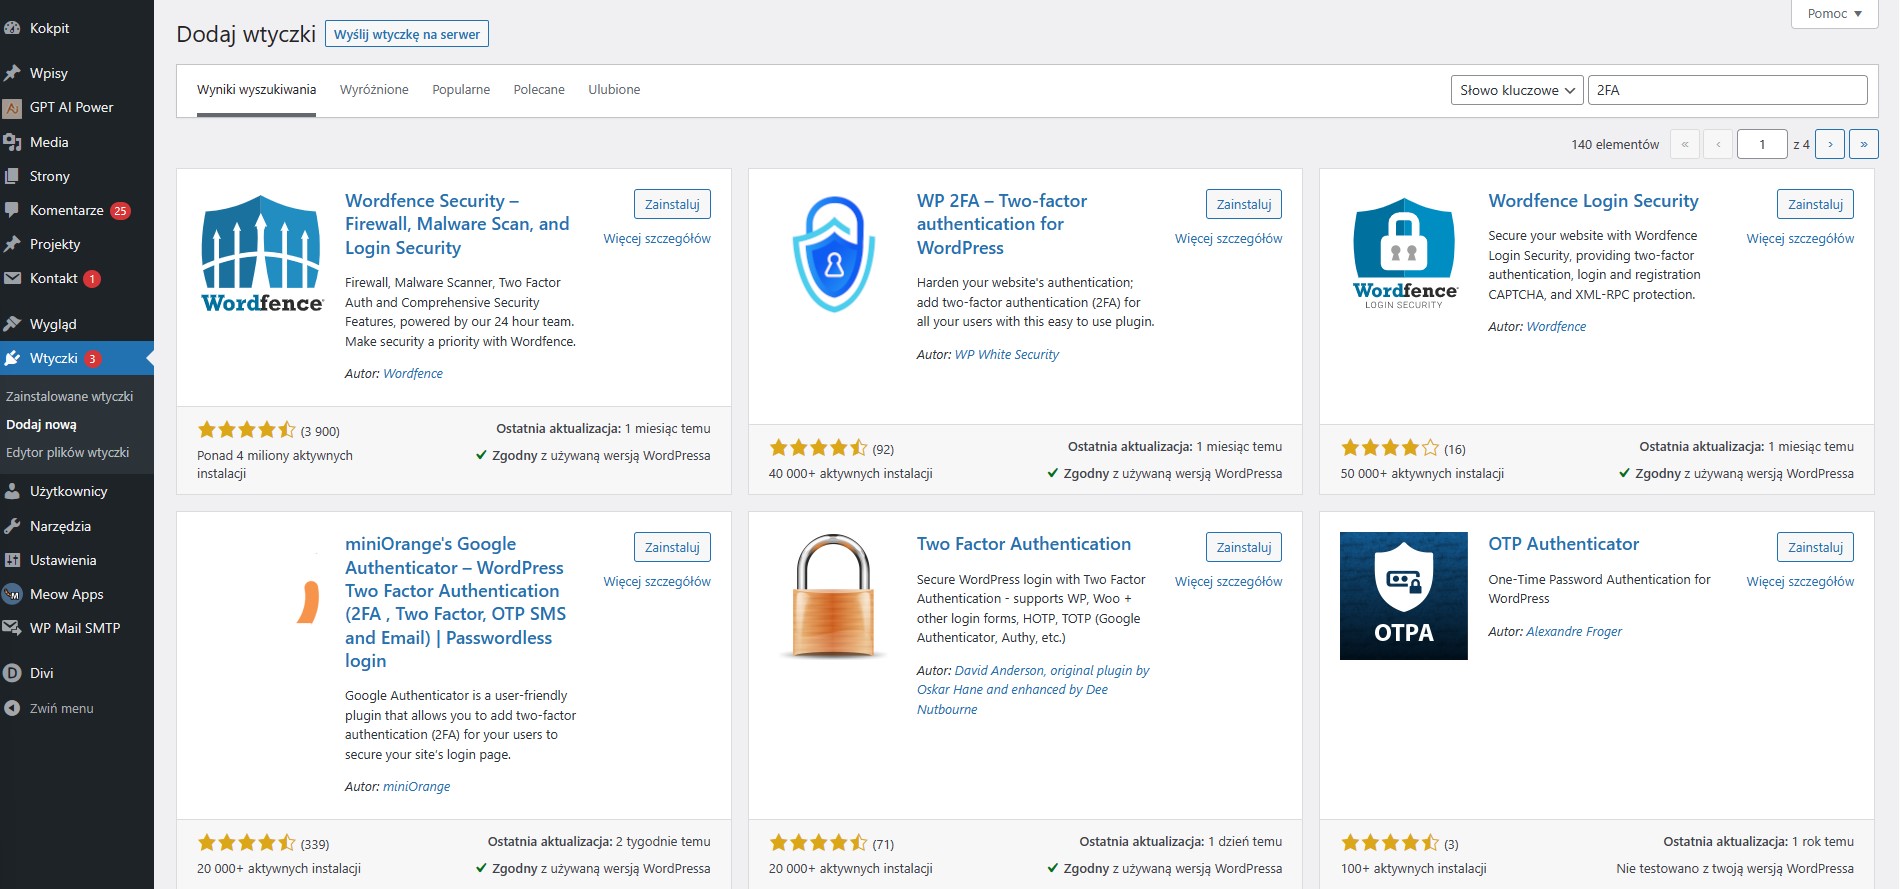Viewport: 1900px width, 889px height.
Task: Click the Strony pages icon
Action: [12, 176]
